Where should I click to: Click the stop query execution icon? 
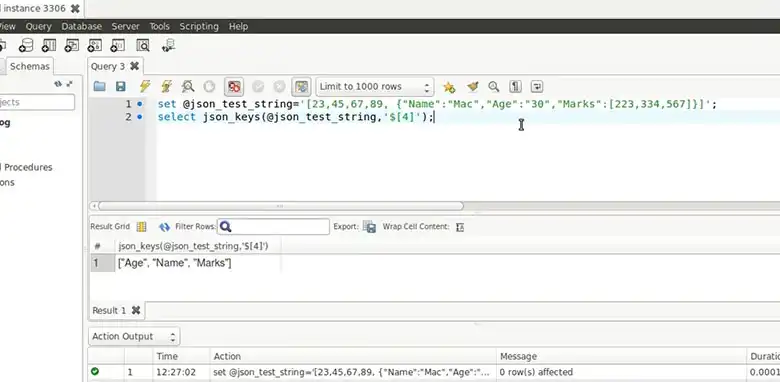pyautogui.click(x=209, y=87)
